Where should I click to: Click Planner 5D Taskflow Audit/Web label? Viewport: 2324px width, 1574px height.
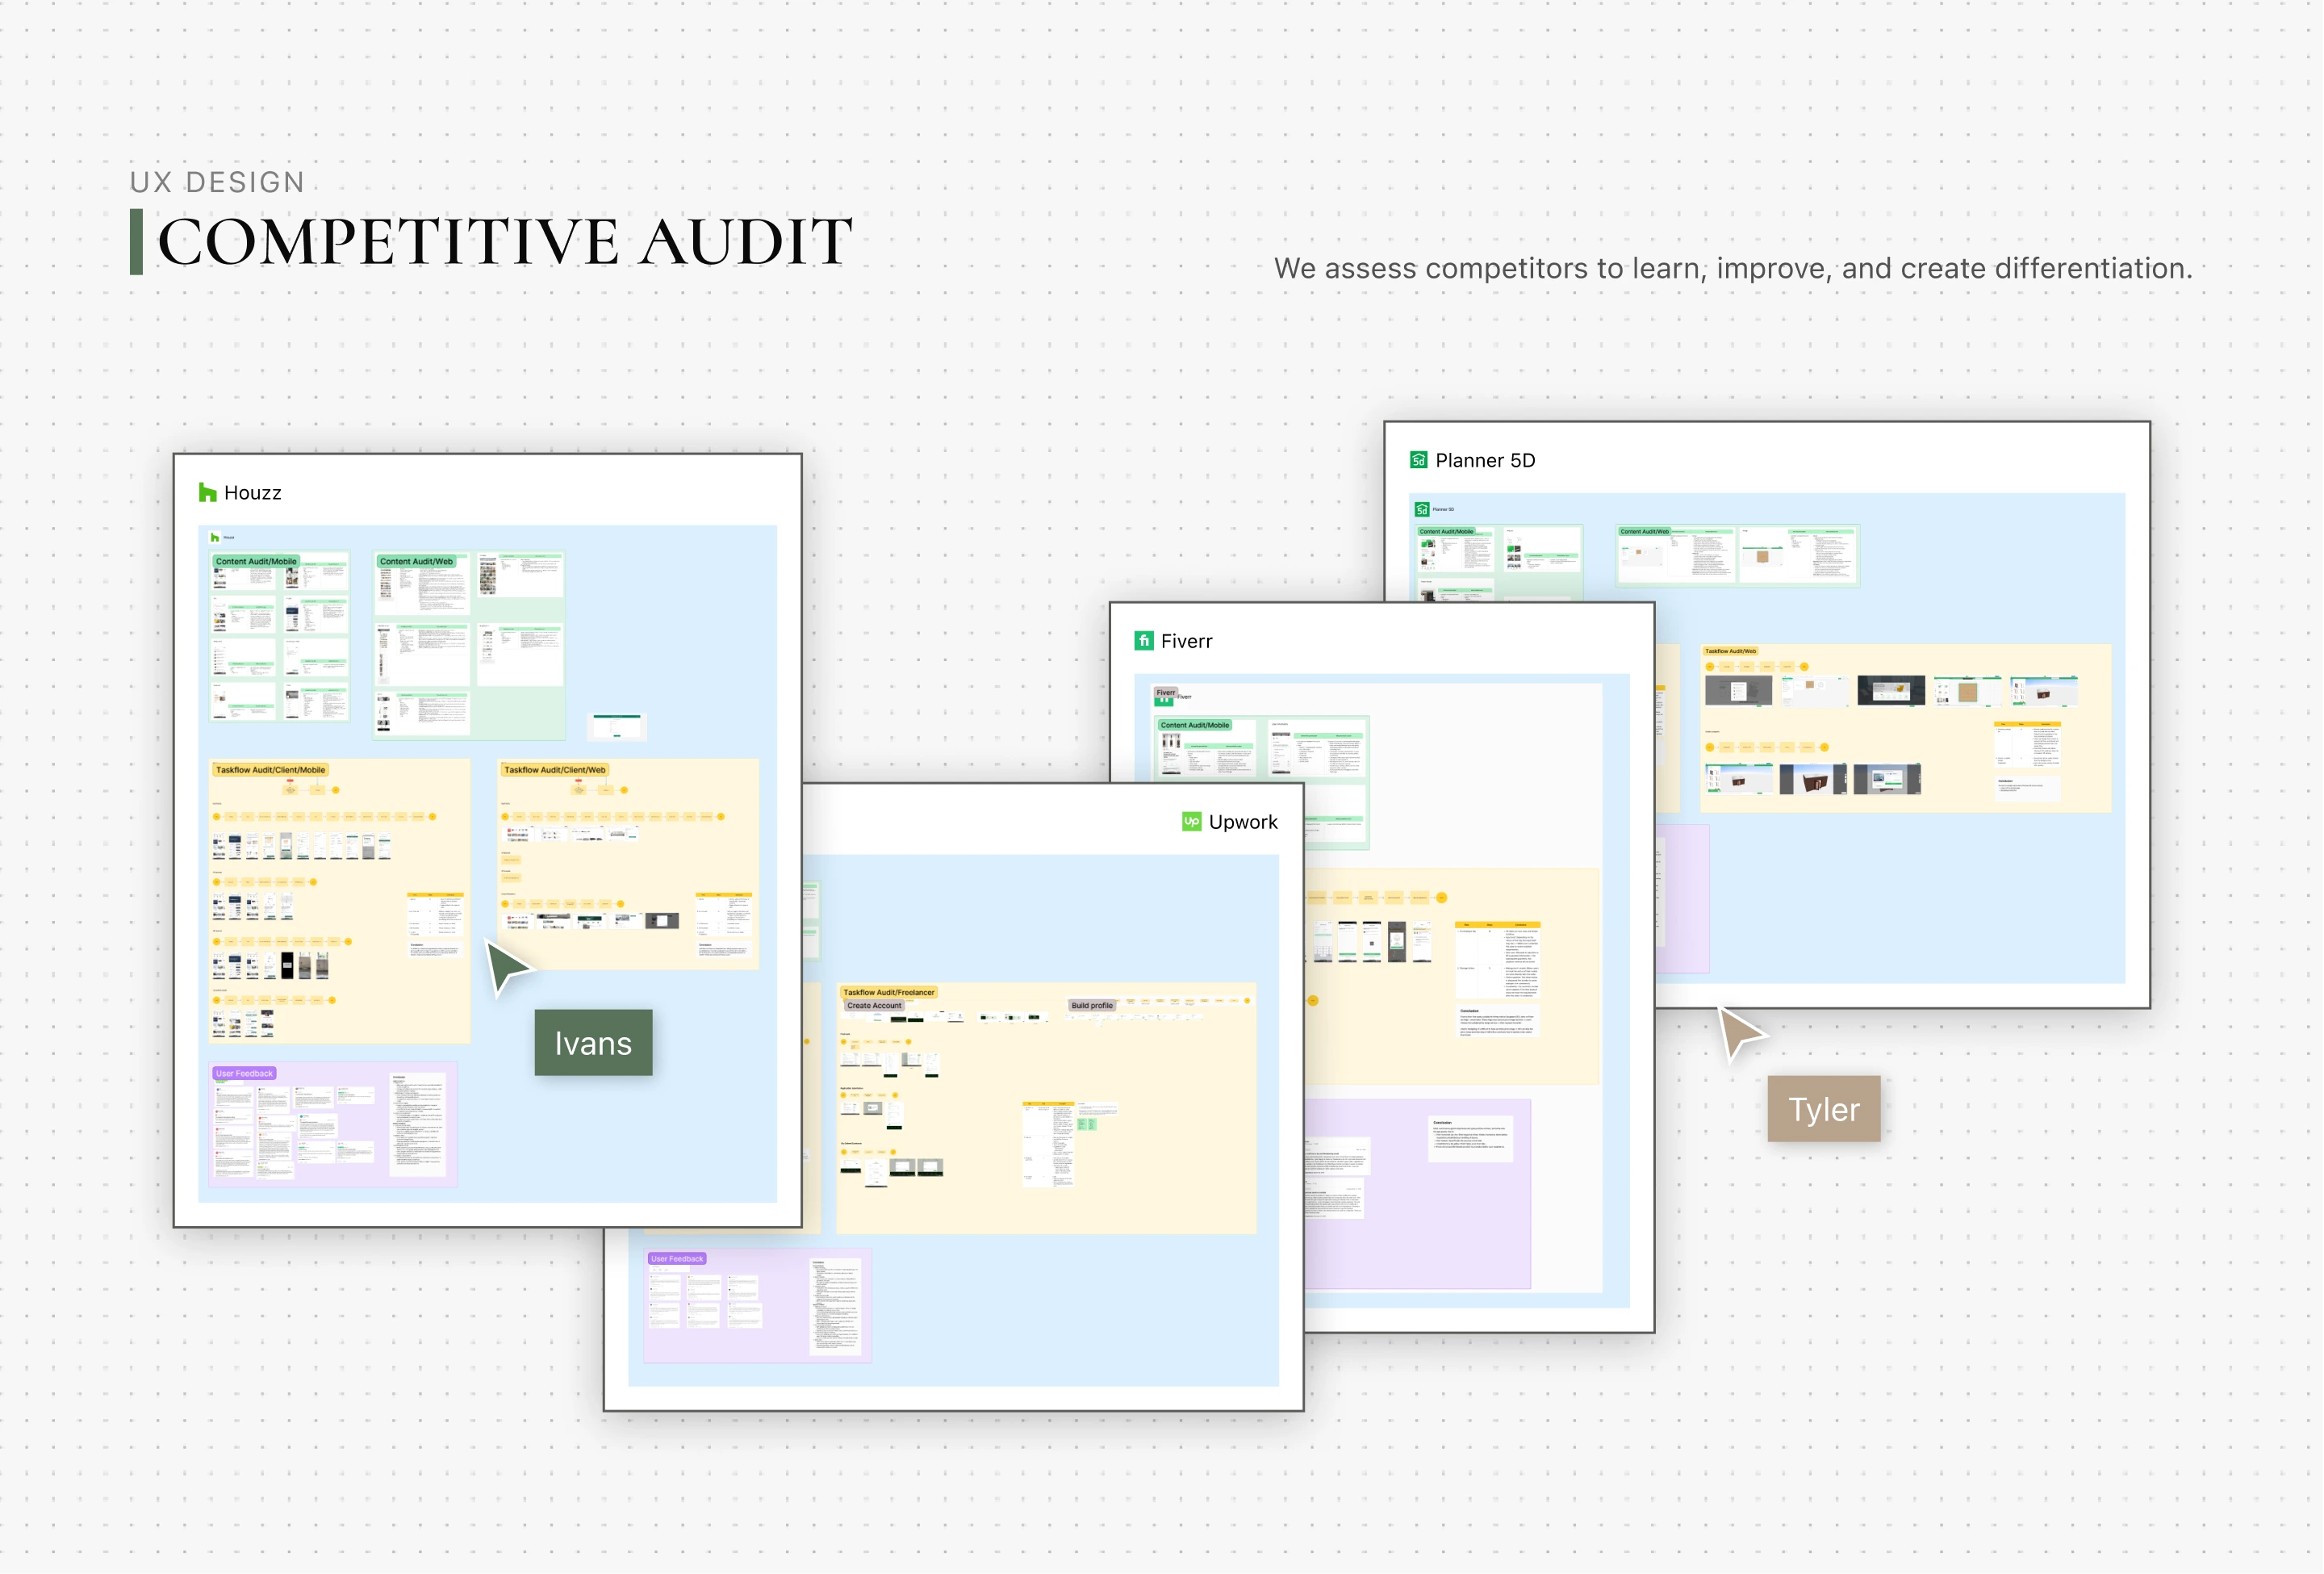pos(1730,651)
